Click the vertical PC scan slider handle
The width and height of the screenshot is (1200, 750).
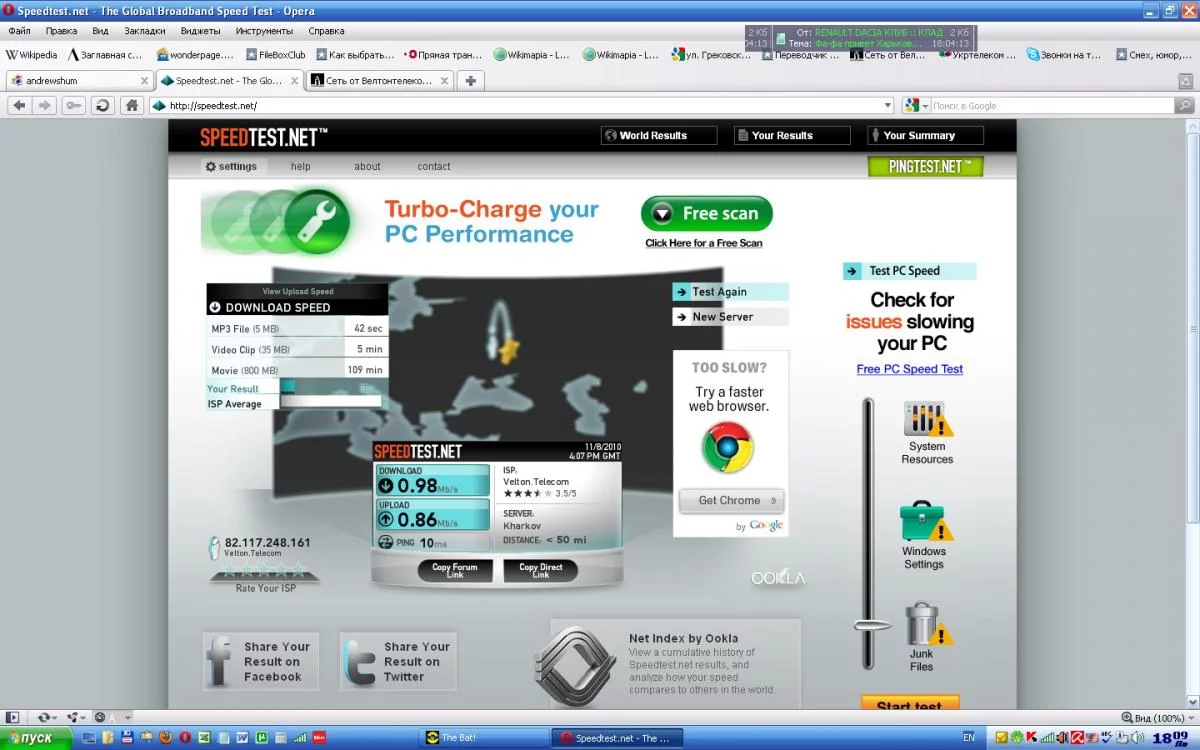pos(872,626)
